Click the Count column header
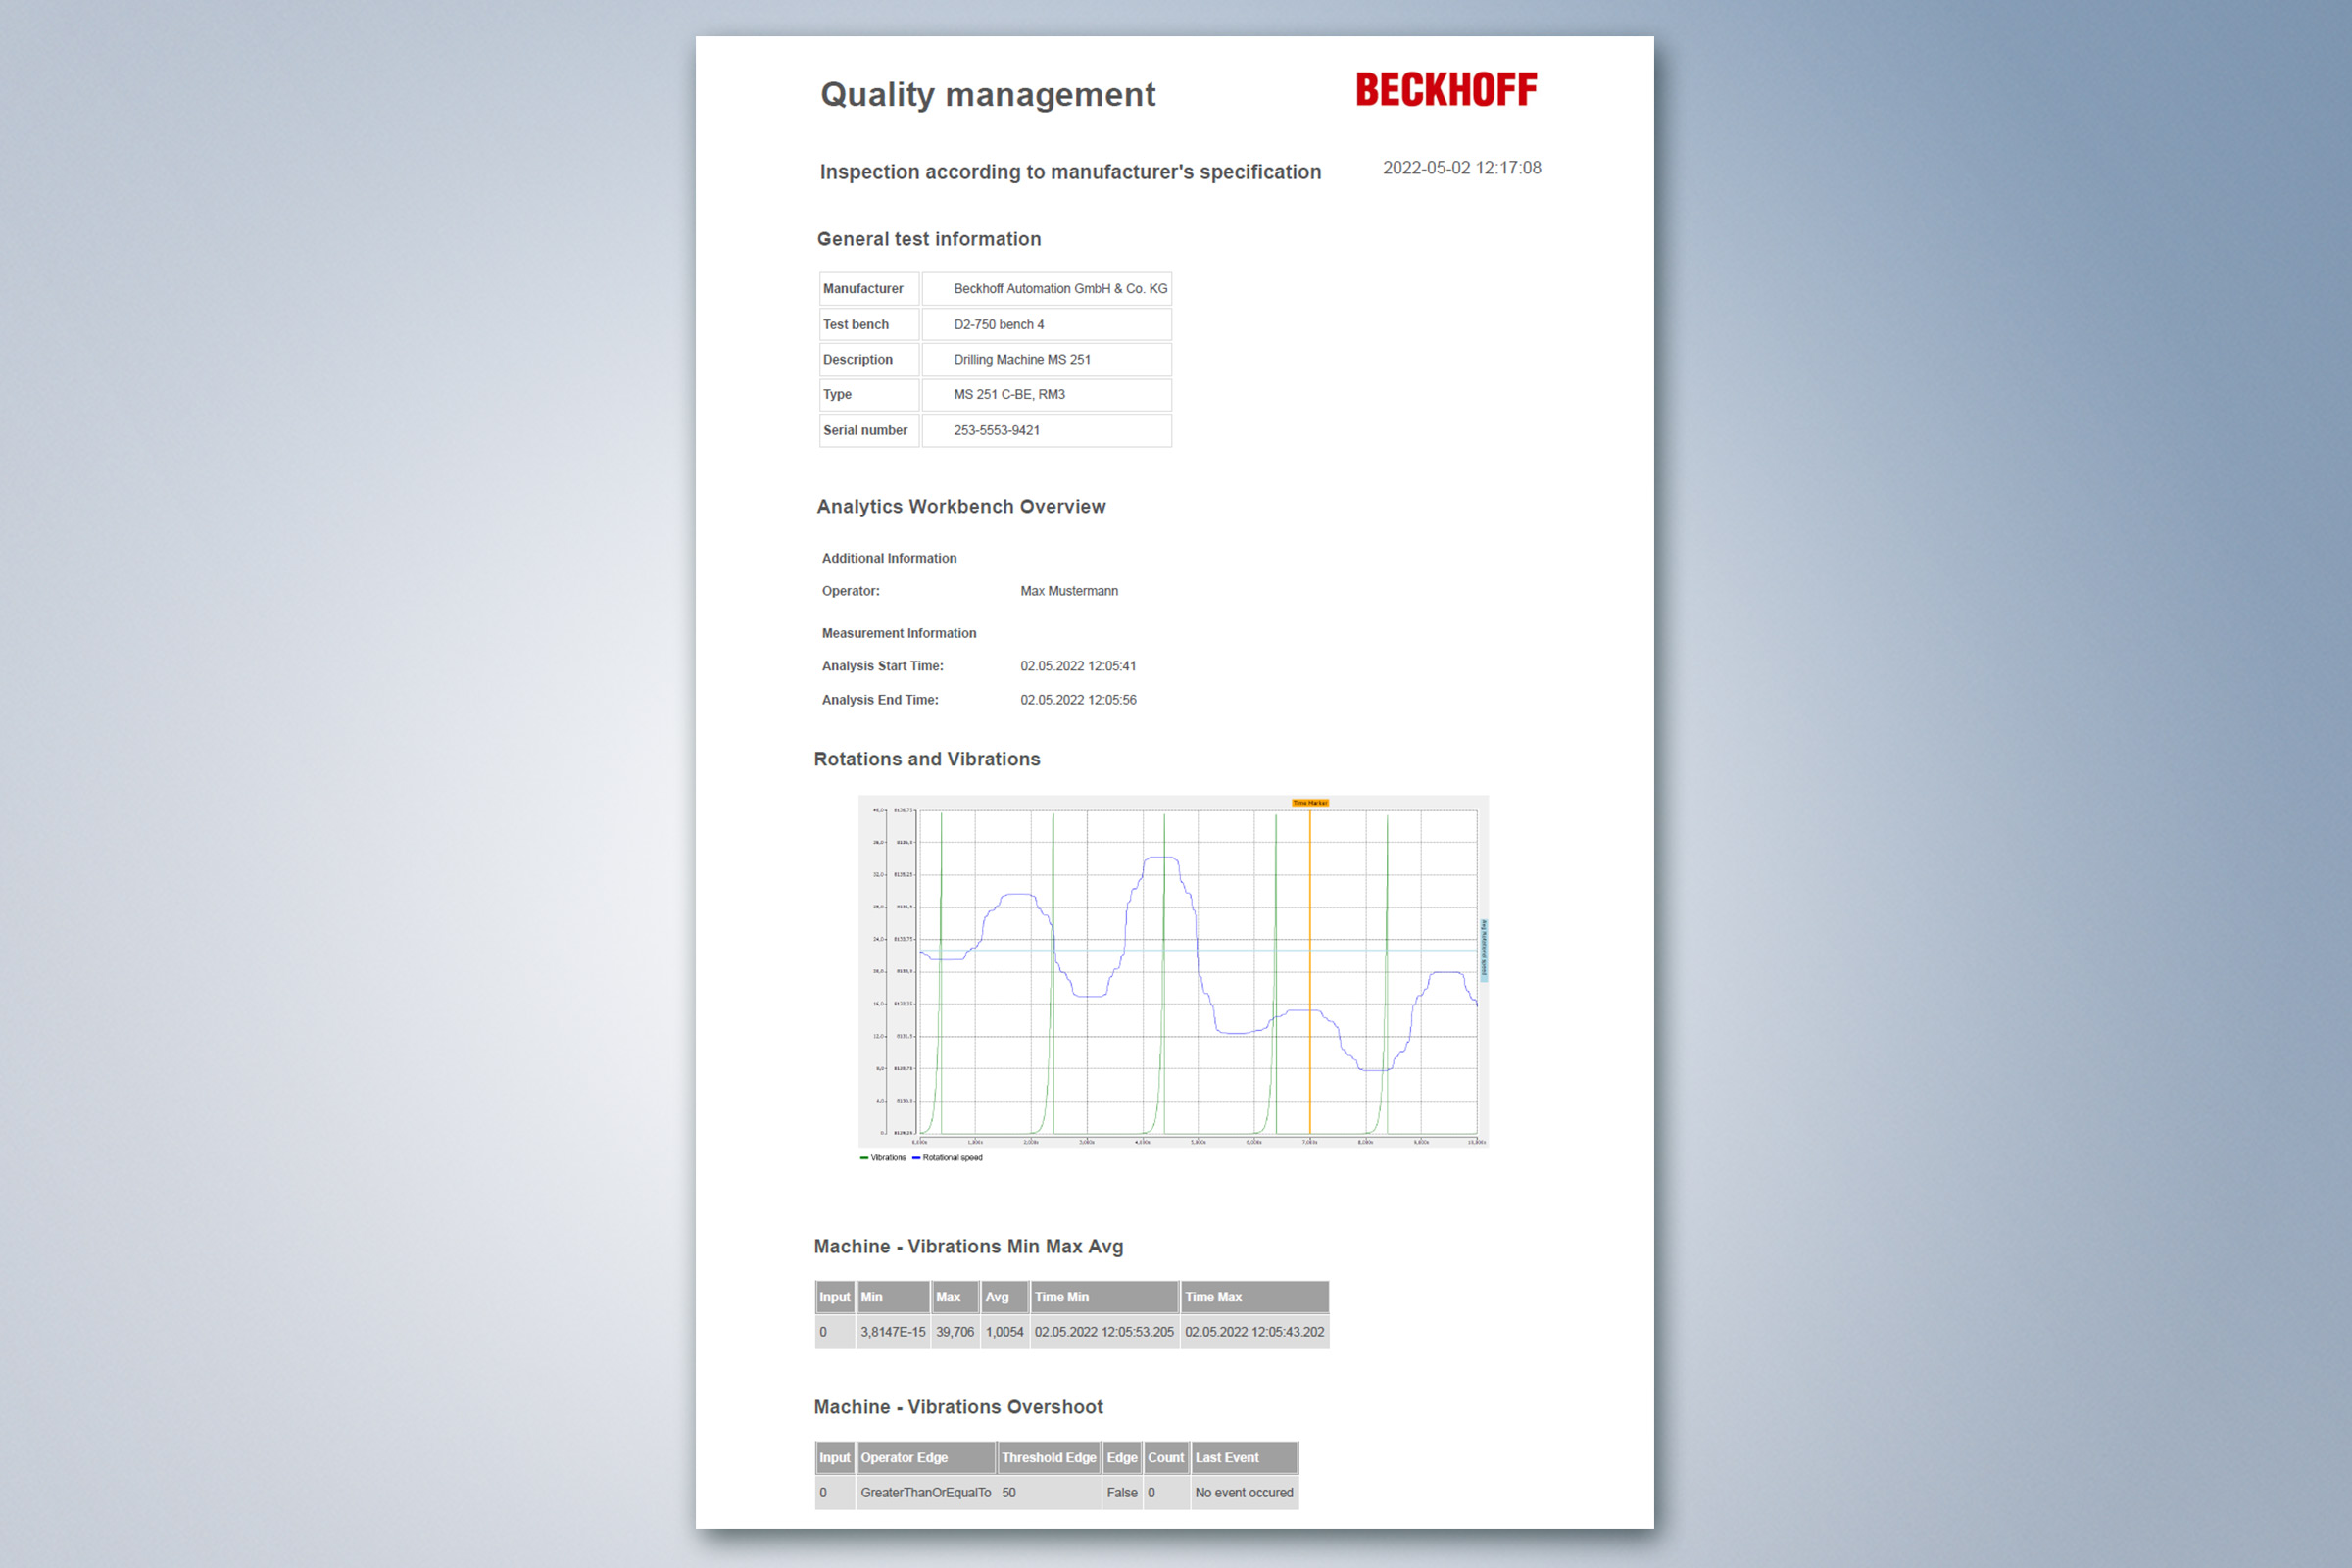The width and height of the screenshot is (2352, 1568). click(x=1165, y=1458)
